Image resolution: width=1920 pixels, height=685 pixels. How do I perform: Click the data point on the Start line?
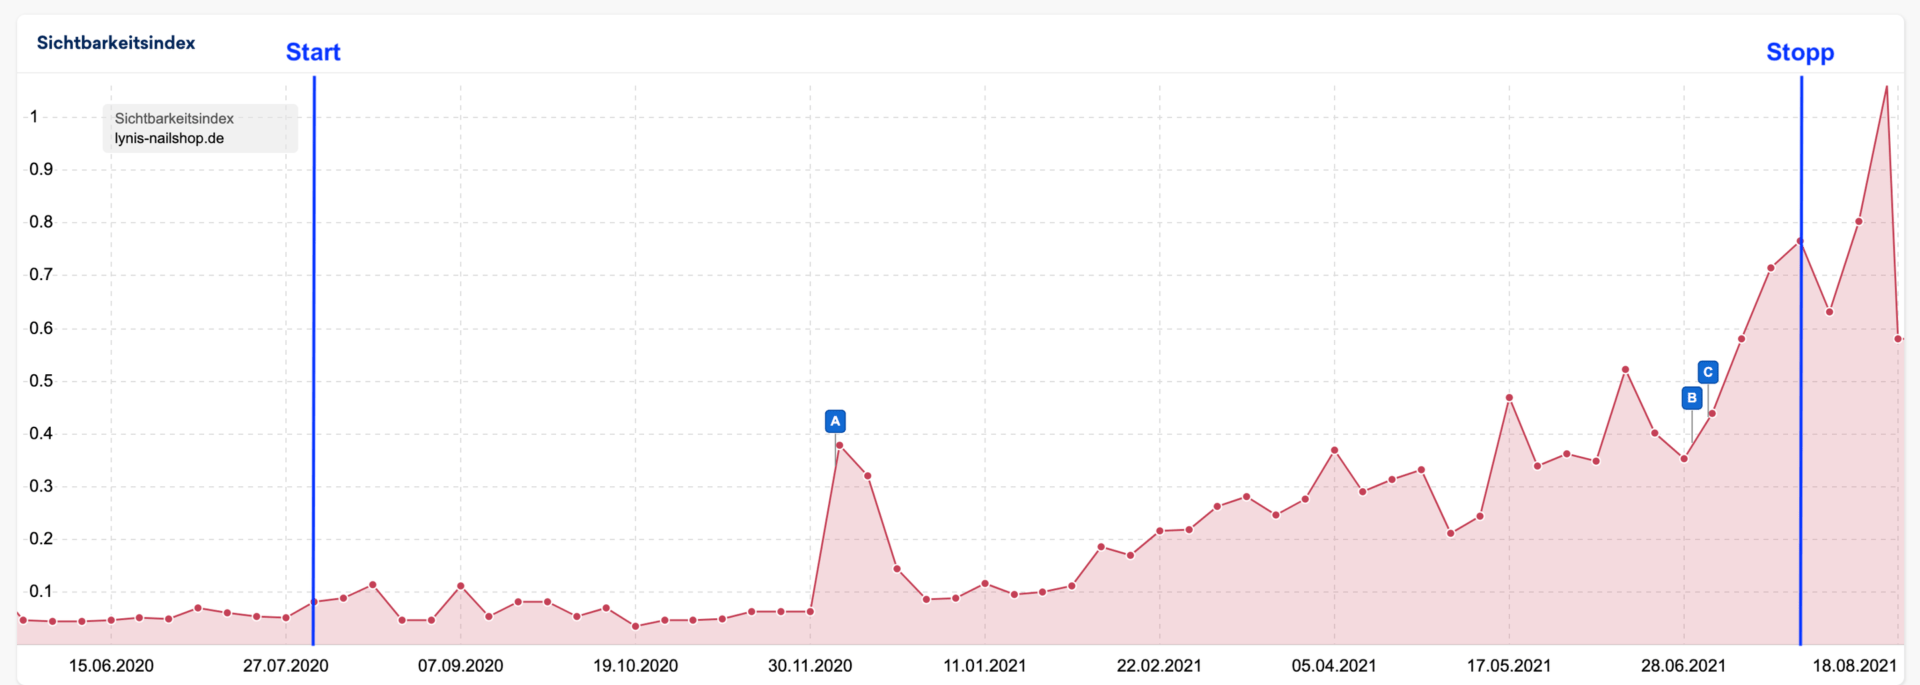pyautogui.click(x=314, y=602)
